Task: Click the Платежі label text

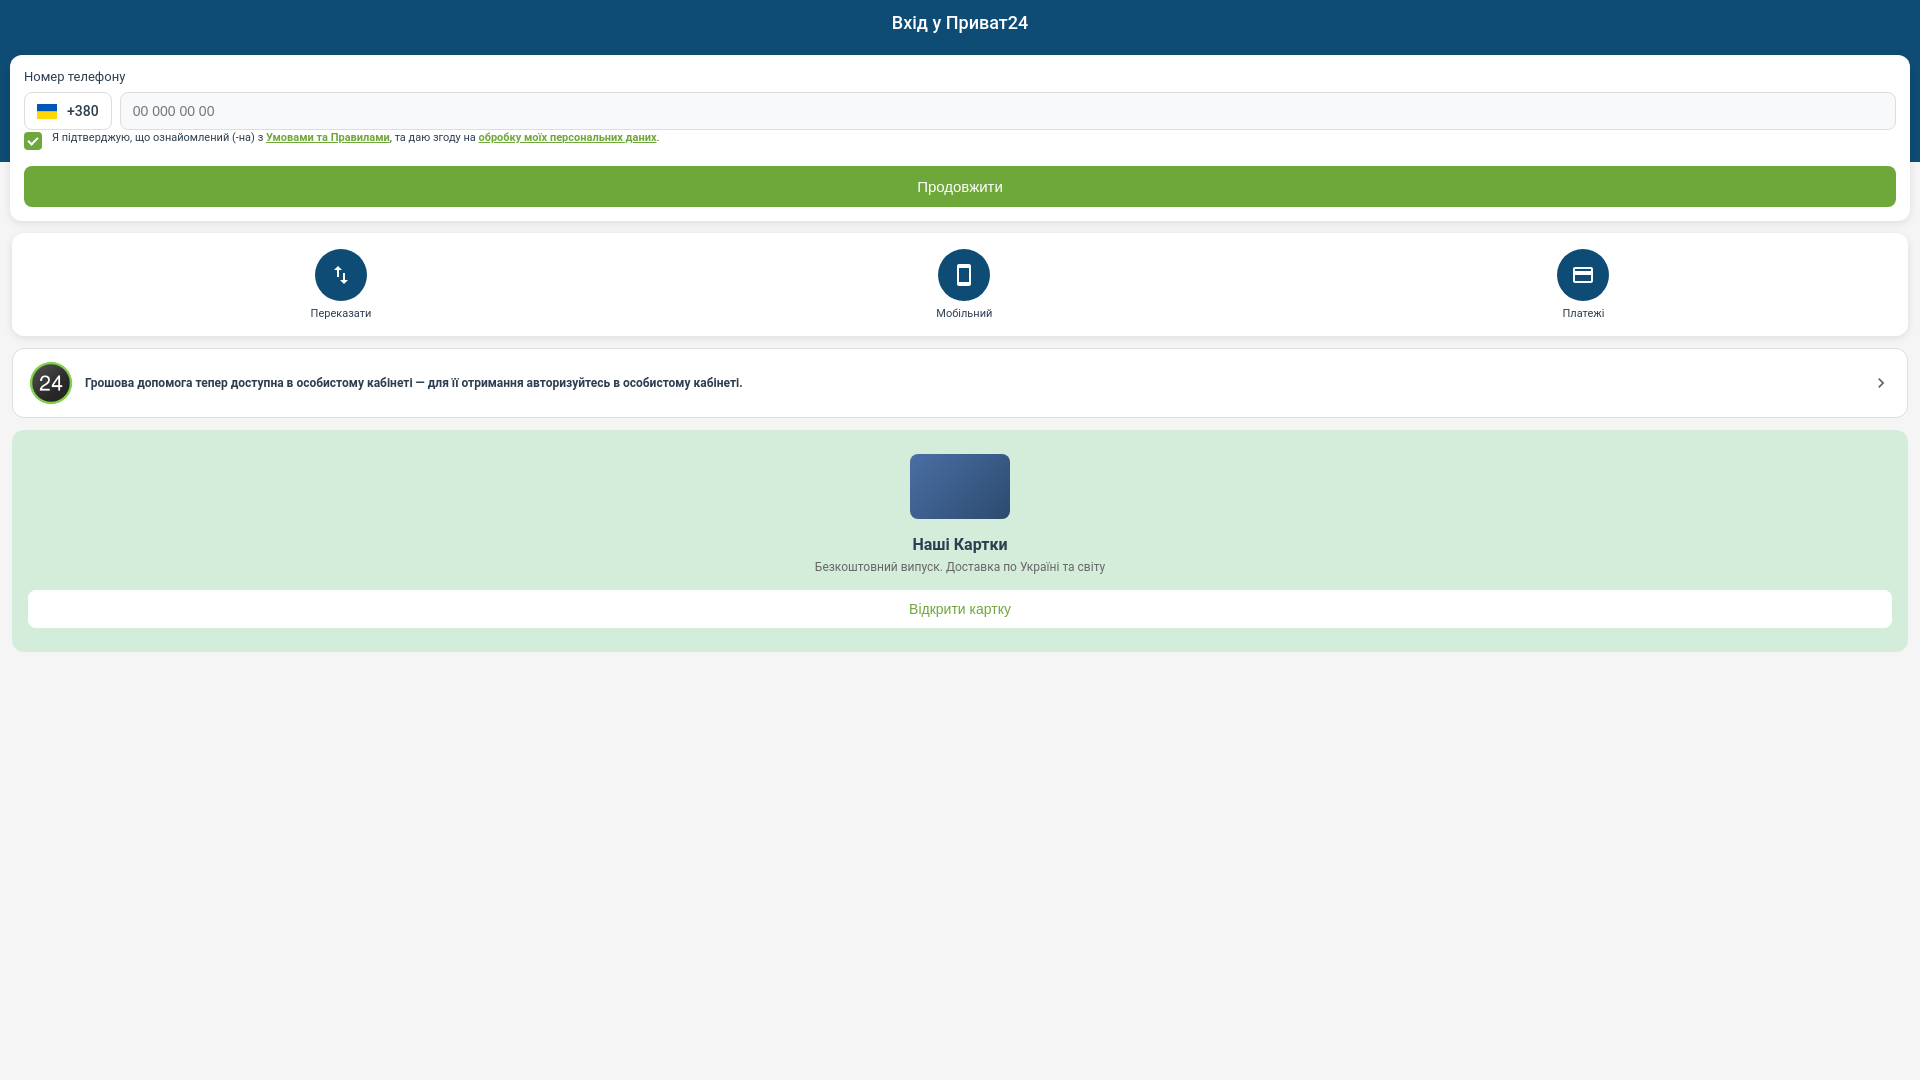Action: (x=1583, y=314)
